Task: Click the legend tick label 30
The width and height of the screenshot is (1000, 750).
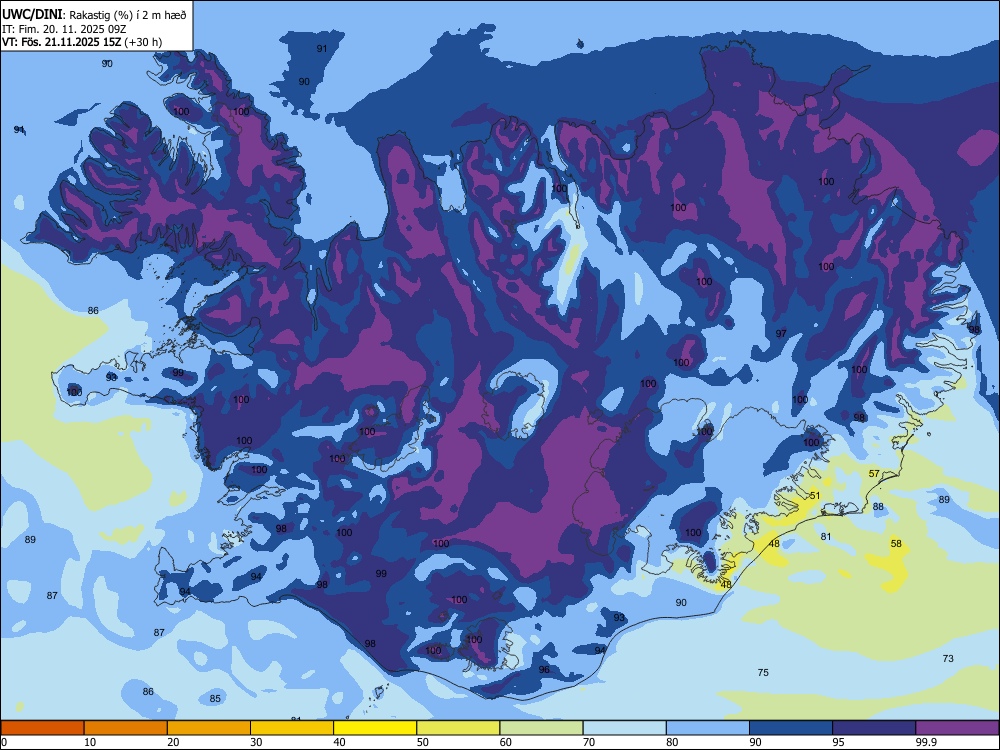Action: click(x=256, y=742)
